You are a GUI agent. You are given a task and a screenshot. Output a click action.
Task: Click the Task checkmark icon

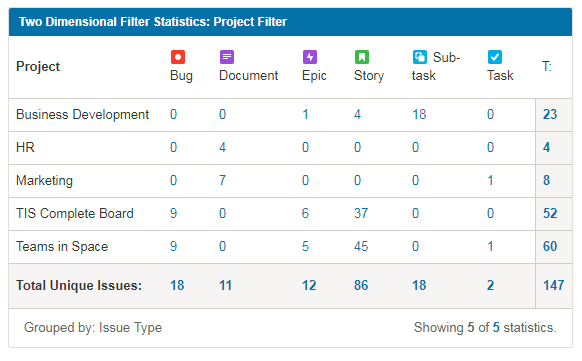coord(495,57)
